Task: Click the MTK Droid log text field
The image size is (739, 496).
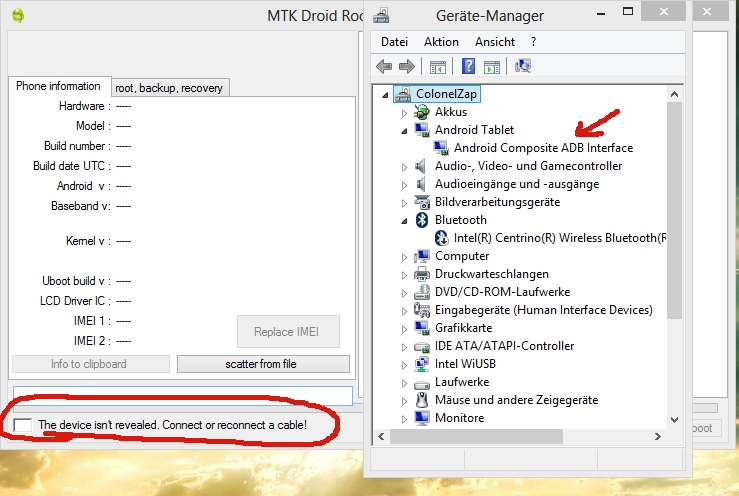Action: 183,396
